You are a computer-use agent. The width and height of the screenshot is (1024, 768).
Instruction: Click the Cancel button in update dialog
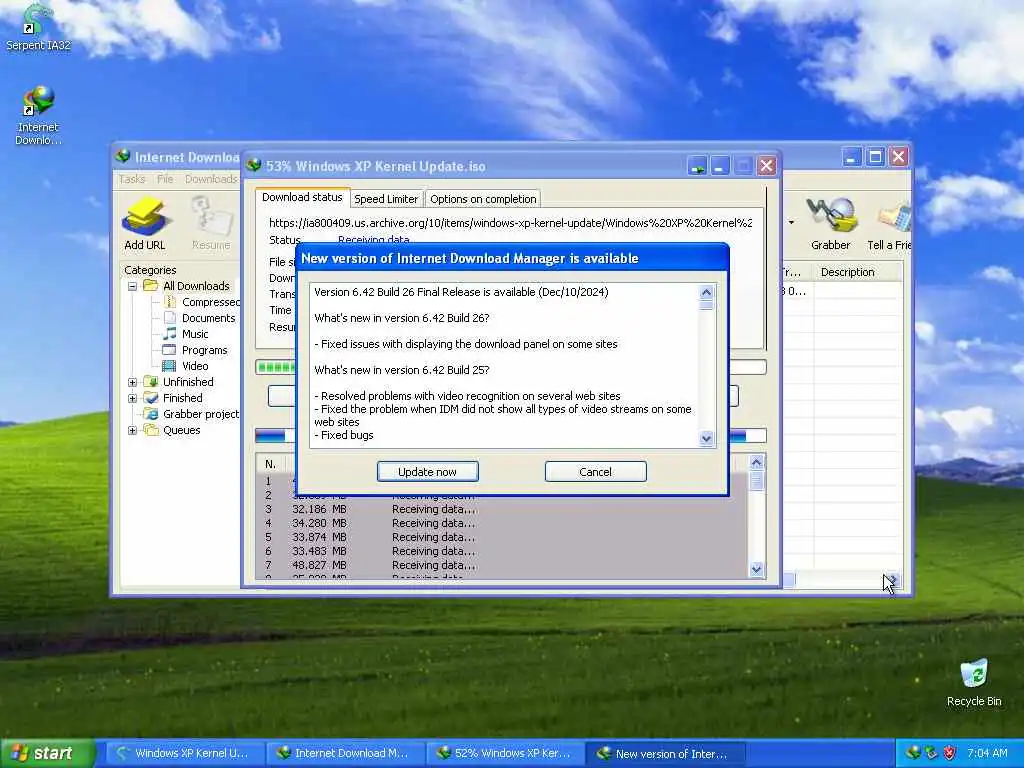[596, 472]
